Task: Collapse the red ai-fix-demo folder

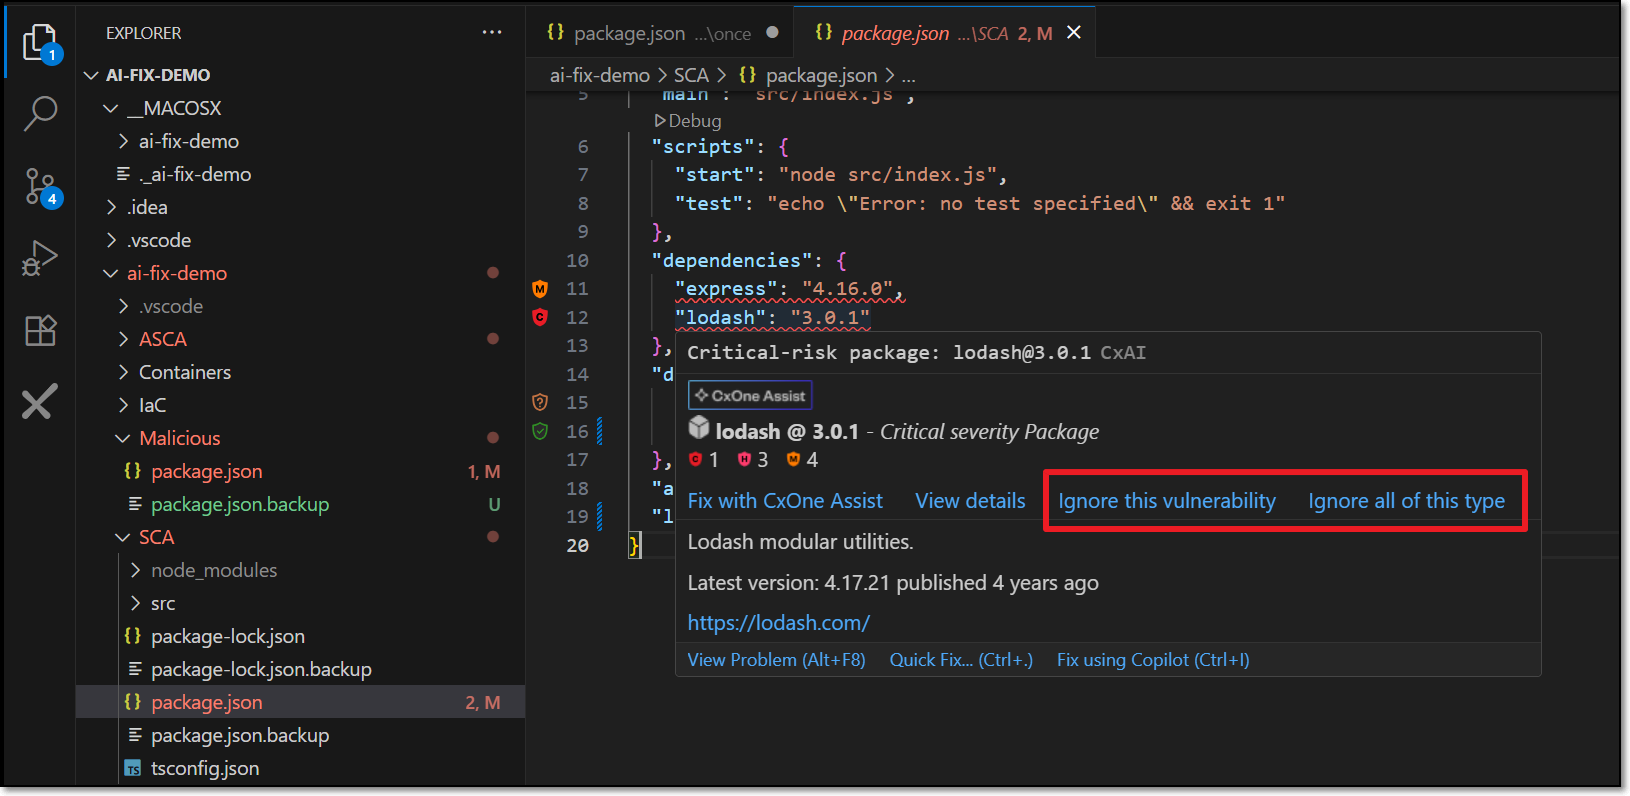Action: [x=111, y=273]
